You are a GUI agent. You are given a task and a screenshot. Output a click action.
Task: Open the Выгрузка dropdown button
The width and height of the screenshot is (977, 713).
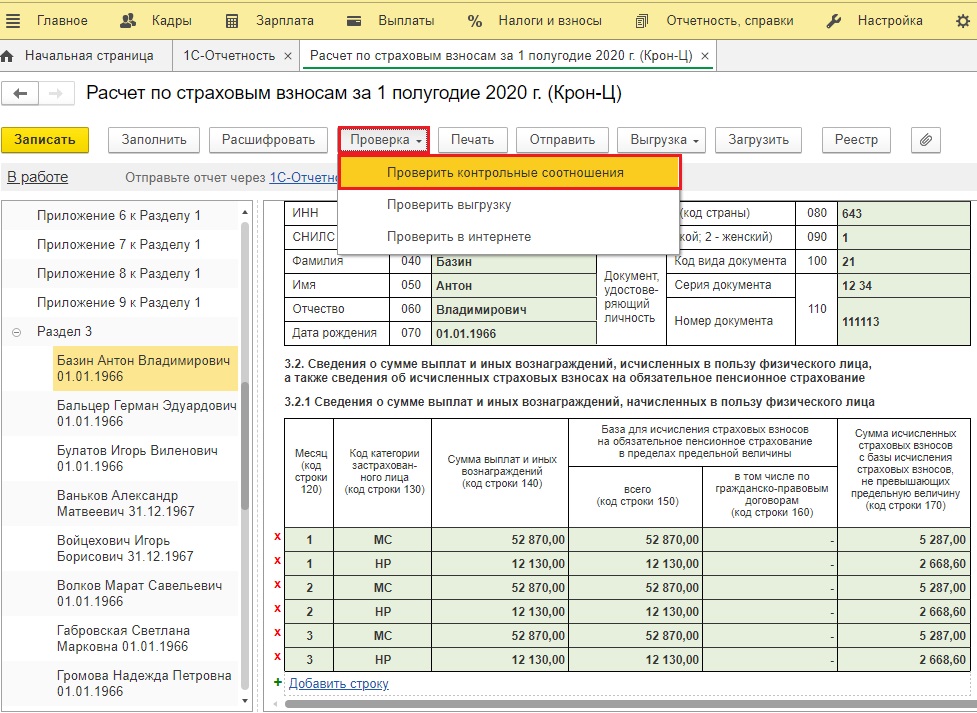click(x=661, y=140)
